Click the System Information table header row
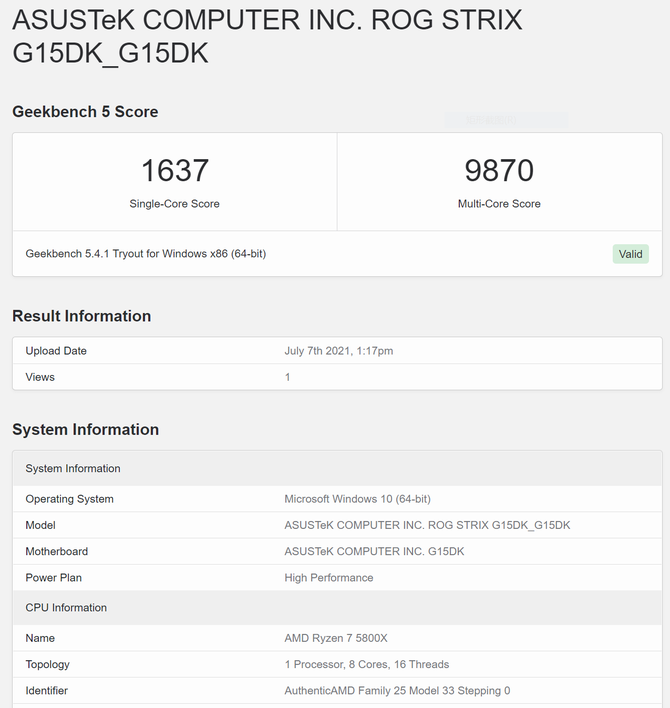Screen dimensions: 670x708 click(337, 468)
